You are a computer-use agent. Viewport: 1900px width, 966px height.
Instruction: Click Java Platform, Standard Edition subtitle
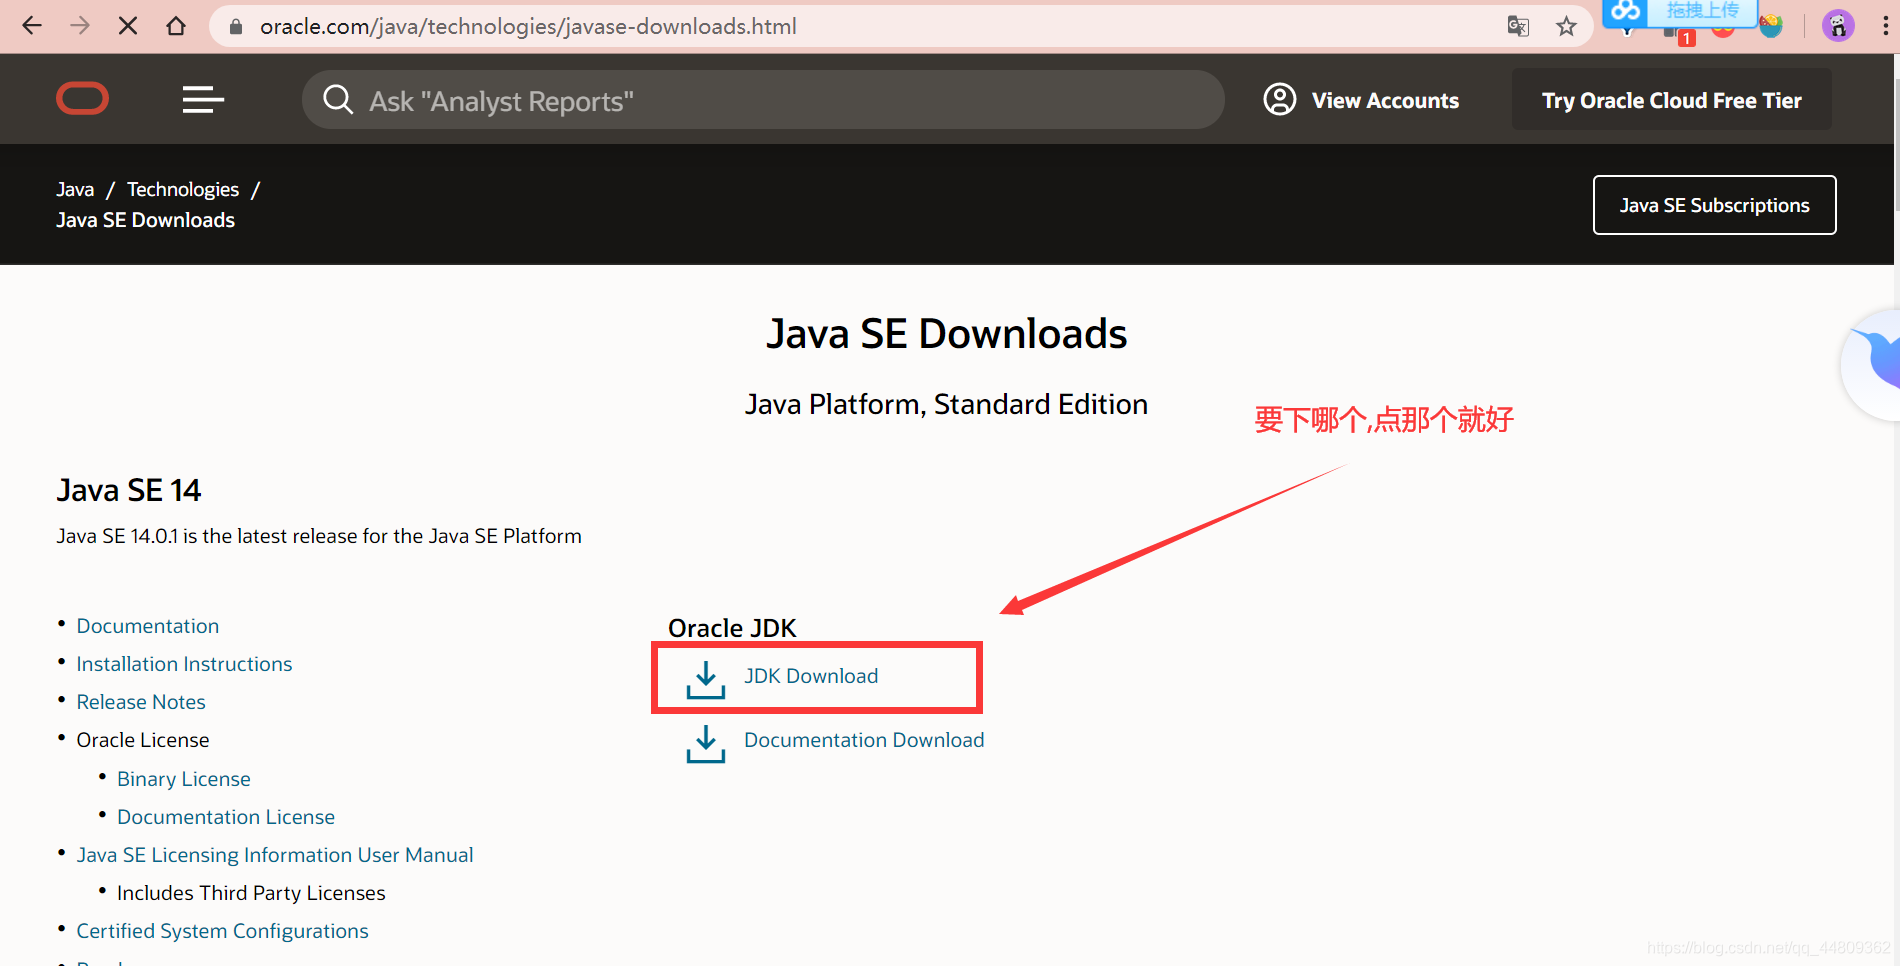(946, 404)
